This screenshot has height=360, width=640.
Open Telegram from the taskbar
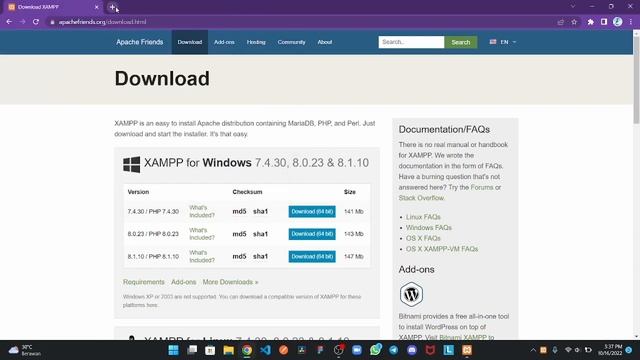(x=393, y=350)
